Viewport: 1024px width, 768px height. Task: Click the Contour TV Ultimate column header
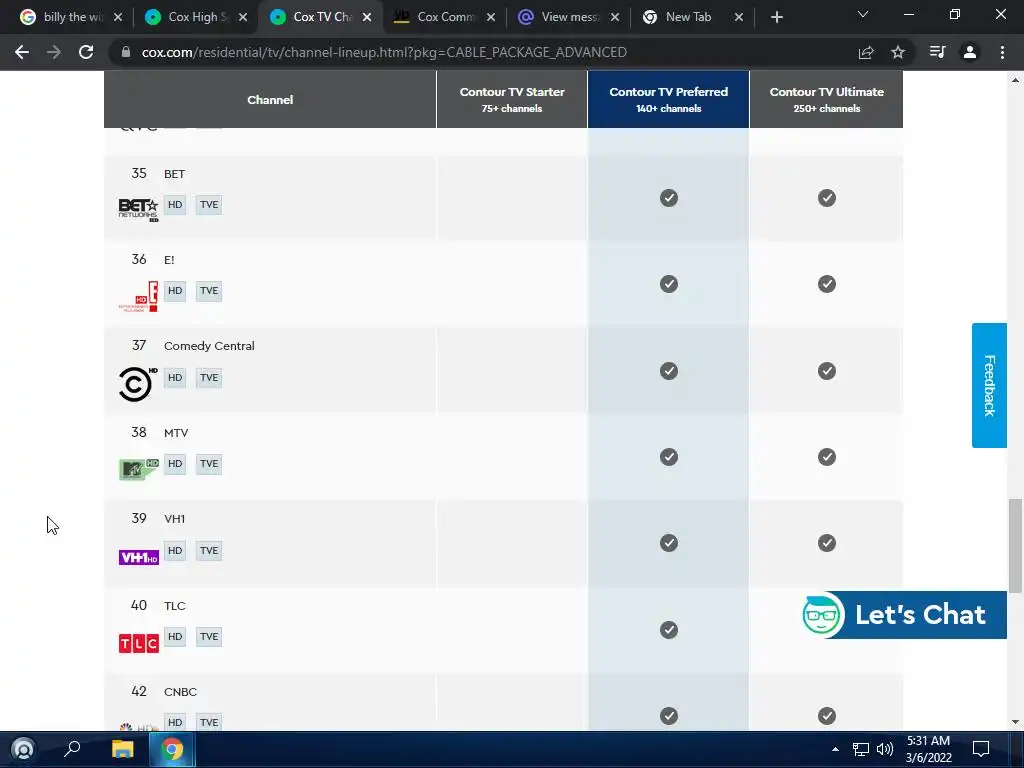click(827, 99)
